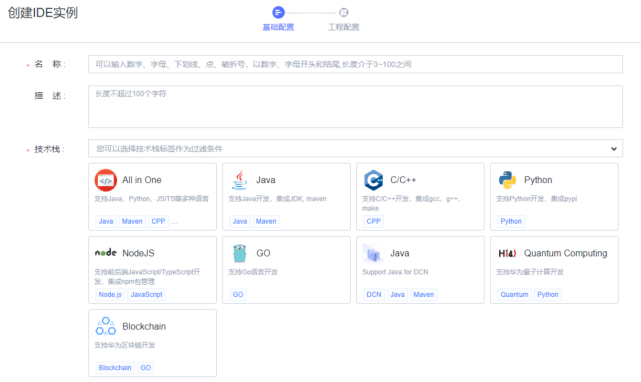
Task: Click the 支持华为区块链开发 description
Action: 125,345
